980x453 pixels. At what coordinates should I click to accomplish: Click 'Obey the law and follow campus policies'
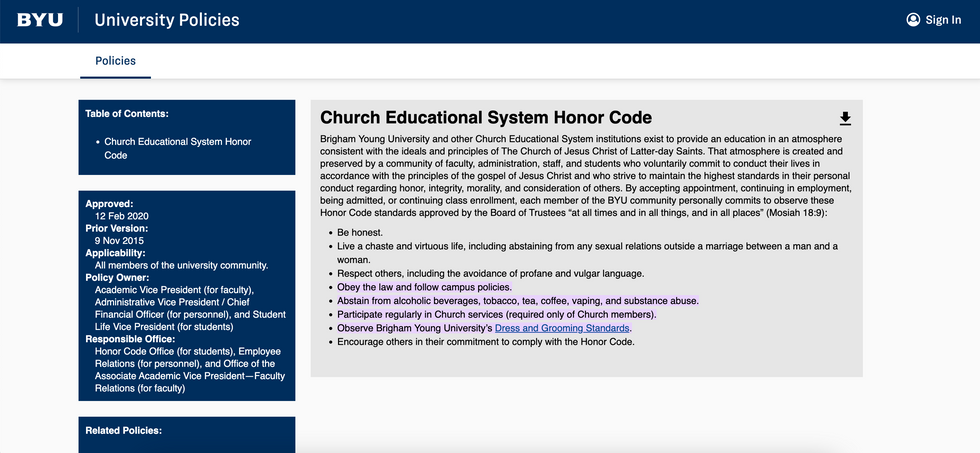click(424, 287)
